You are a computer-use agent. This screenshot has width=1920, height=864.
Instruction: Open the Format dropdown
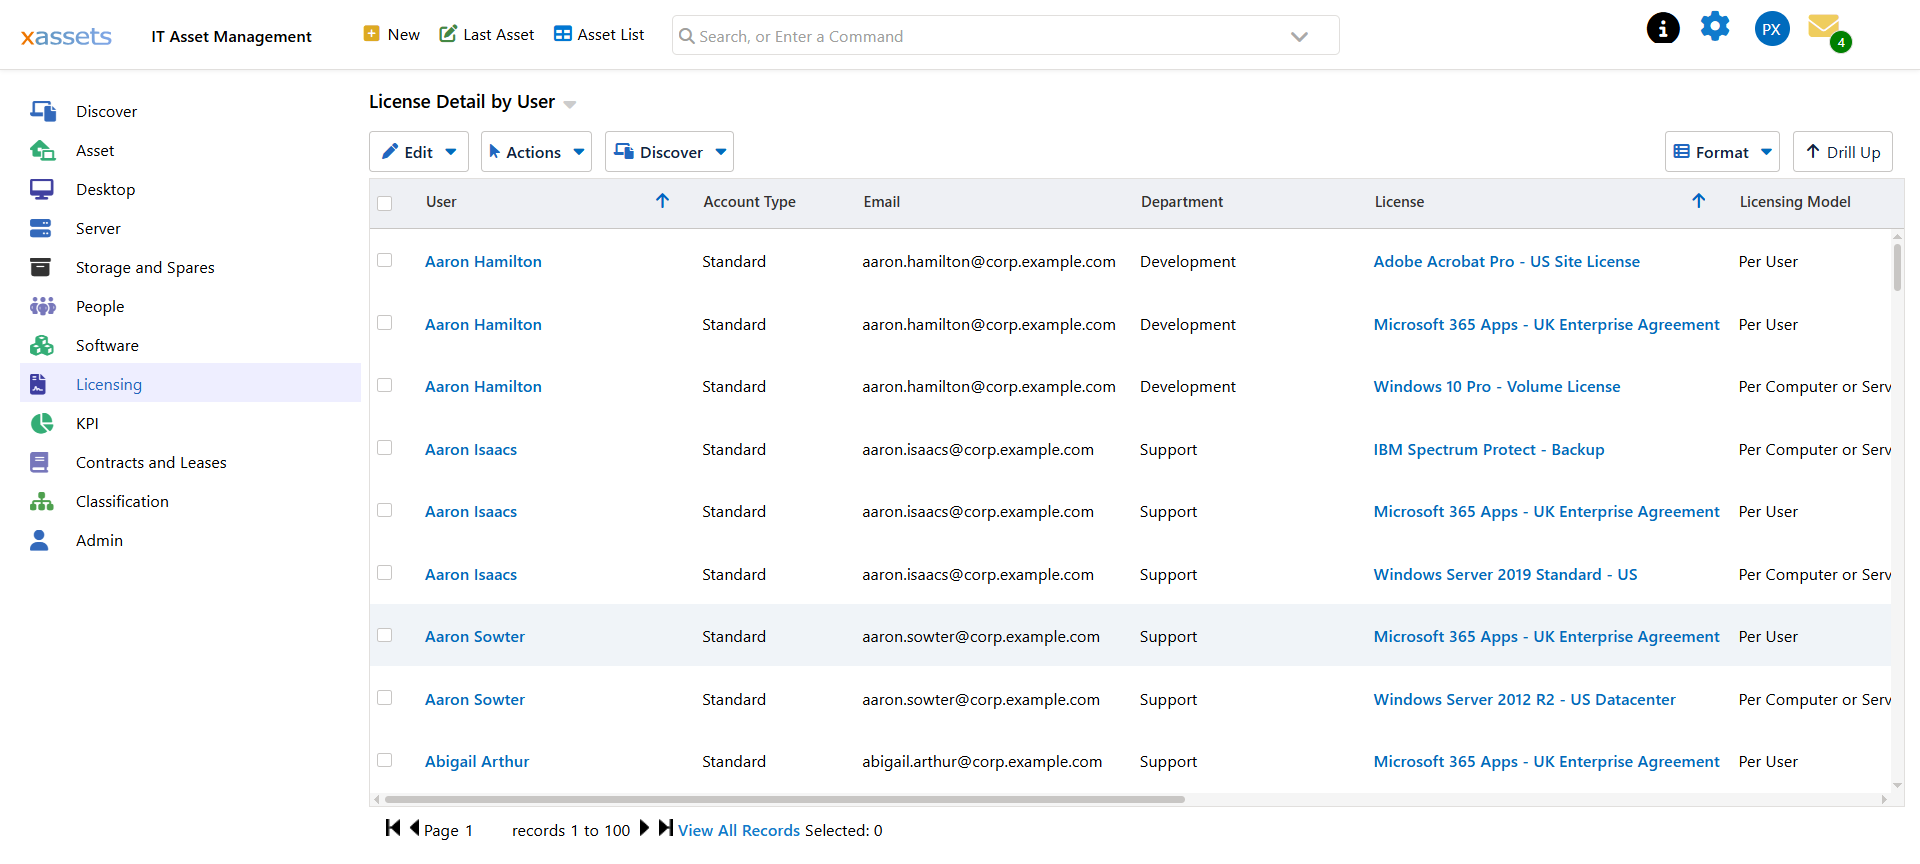coord(1722,152)
